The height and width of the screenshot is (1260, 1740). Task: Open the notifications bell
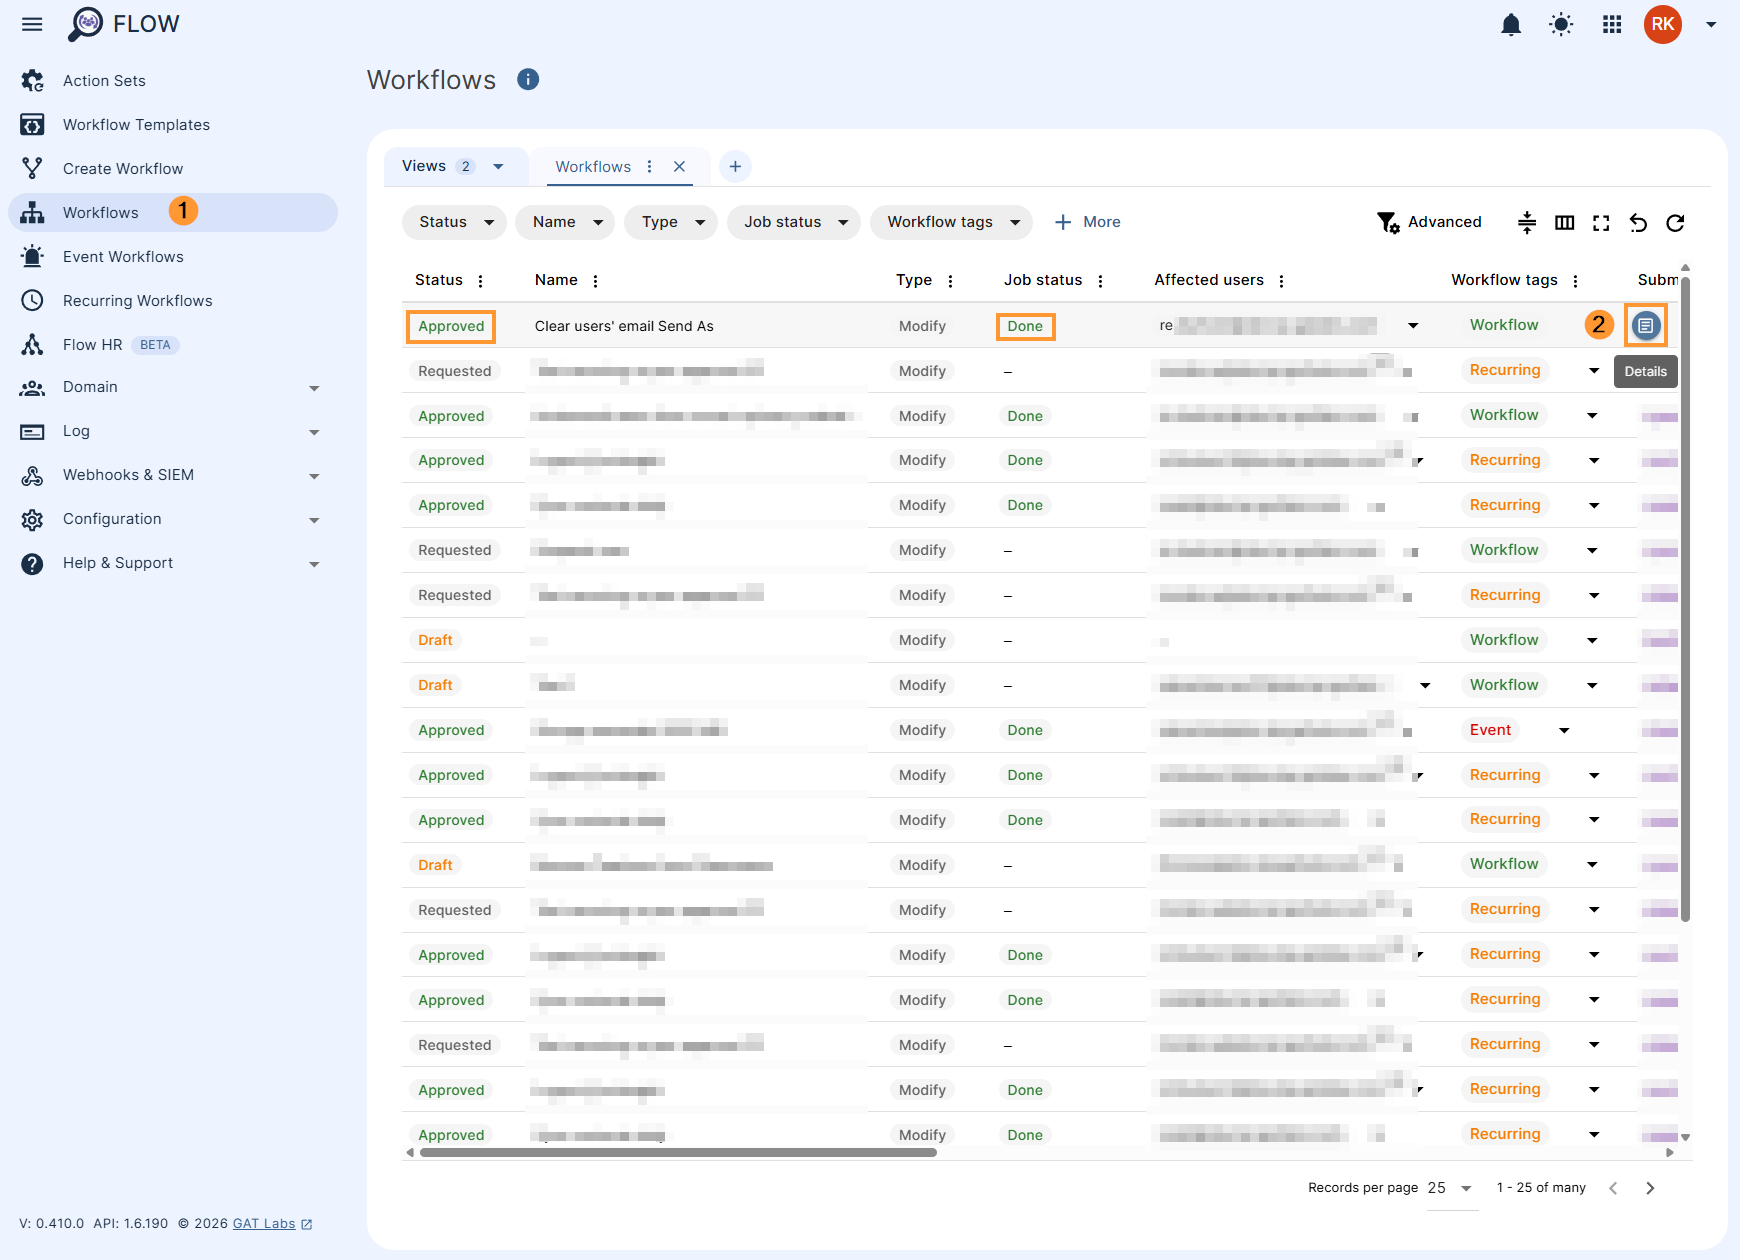pyautogui.click(x=1511, y=24)
